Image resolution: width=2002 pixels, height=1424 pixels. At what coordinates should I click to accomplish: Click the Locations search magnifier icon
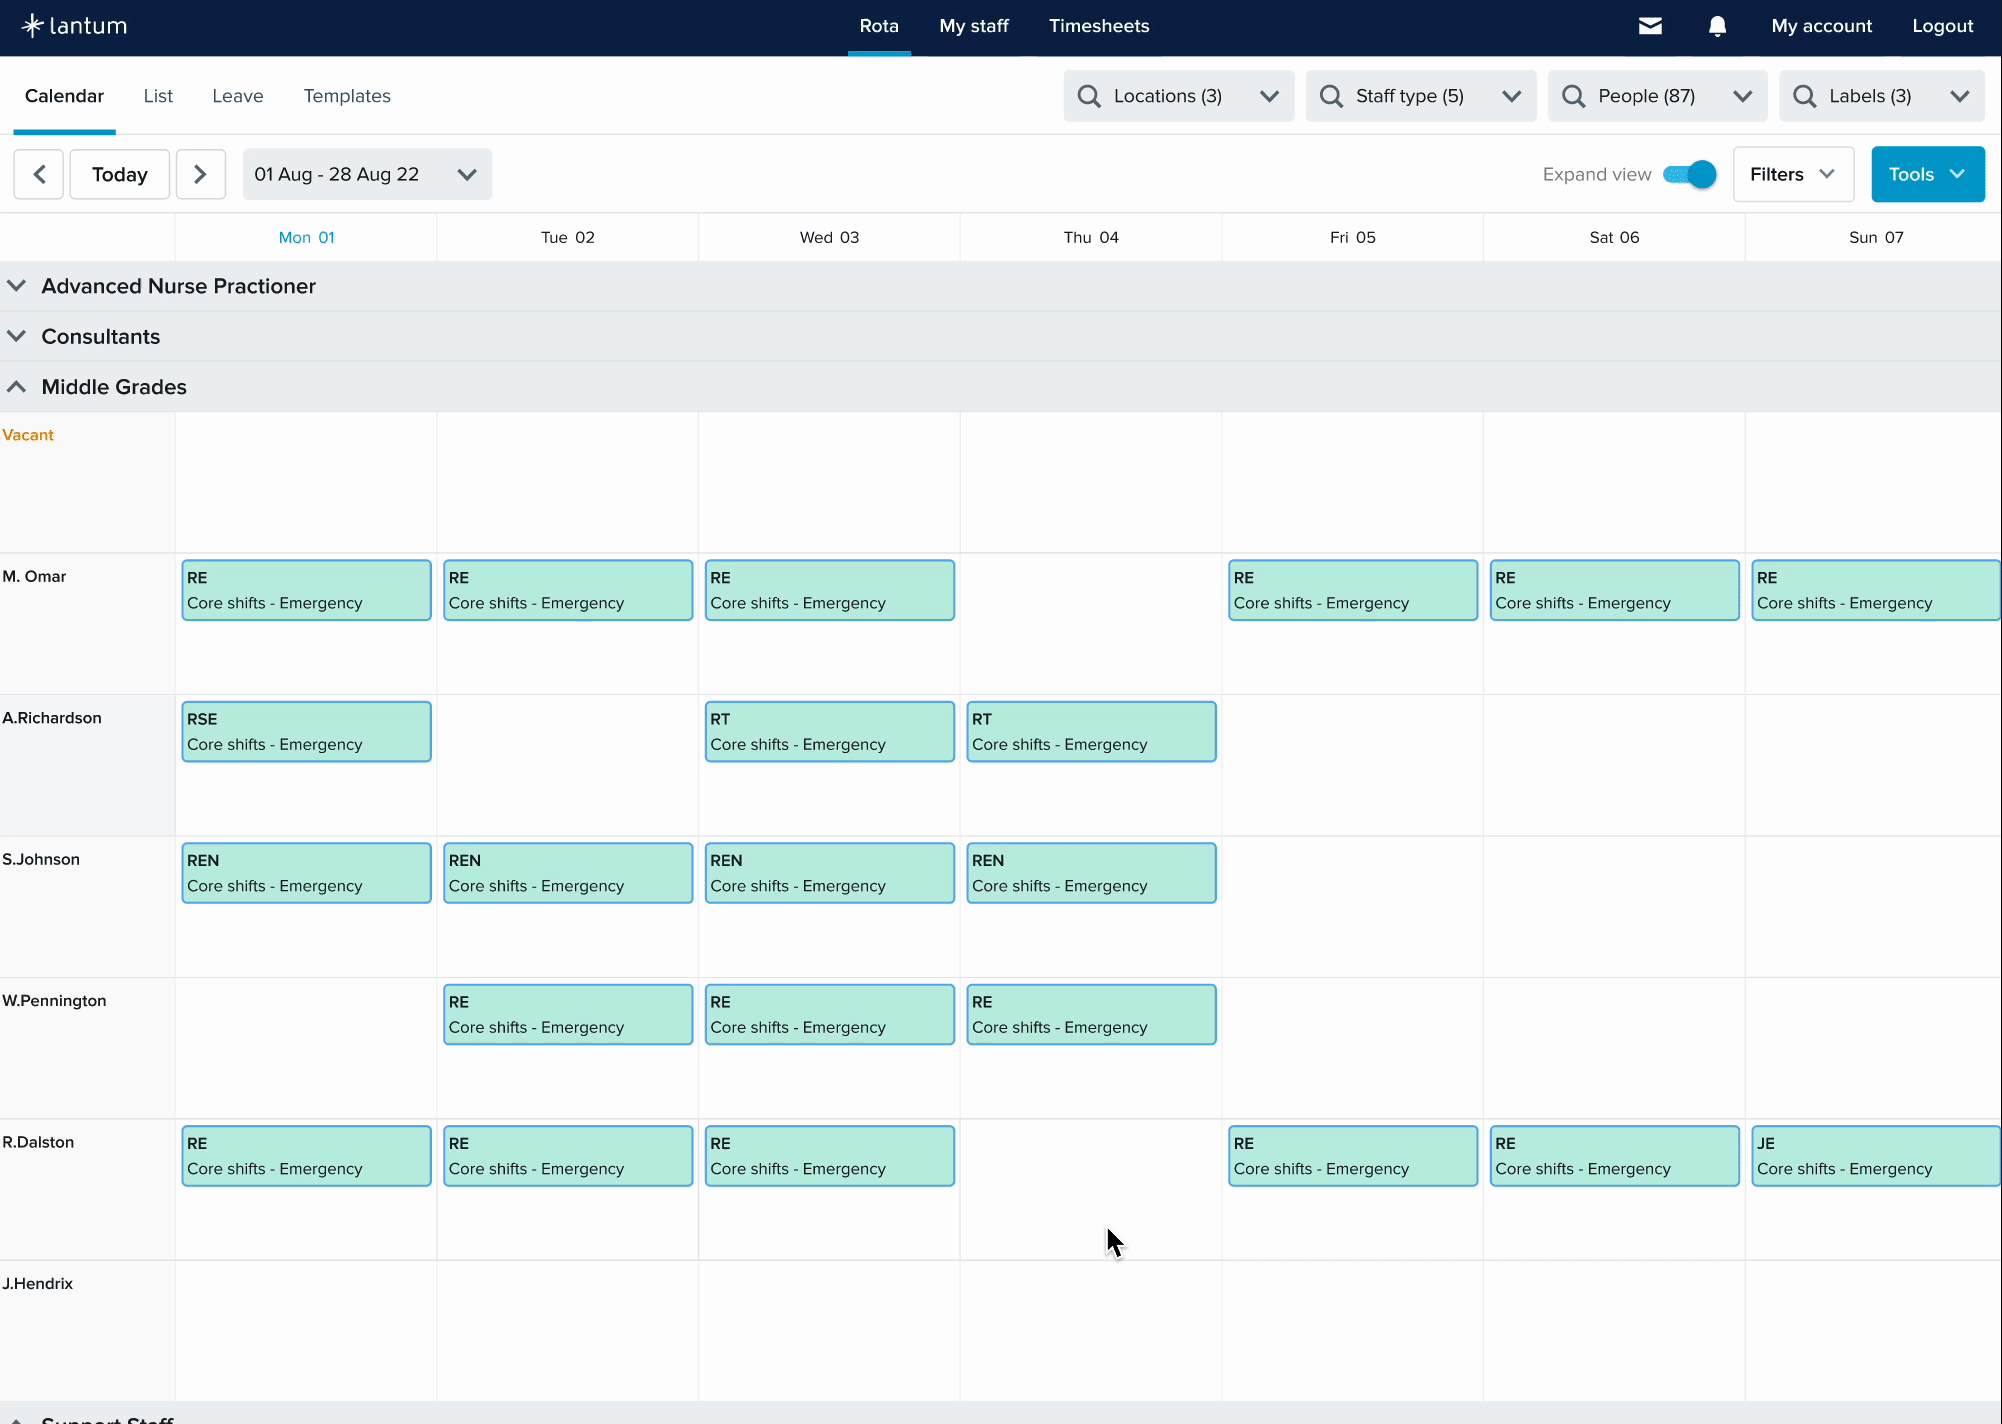(1089, 96)
